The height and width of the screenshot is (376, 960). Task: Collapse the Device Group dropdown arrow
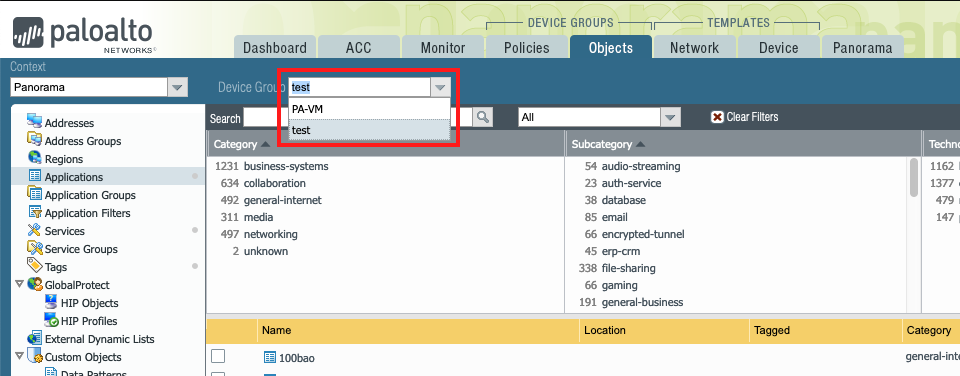[440, 88]
